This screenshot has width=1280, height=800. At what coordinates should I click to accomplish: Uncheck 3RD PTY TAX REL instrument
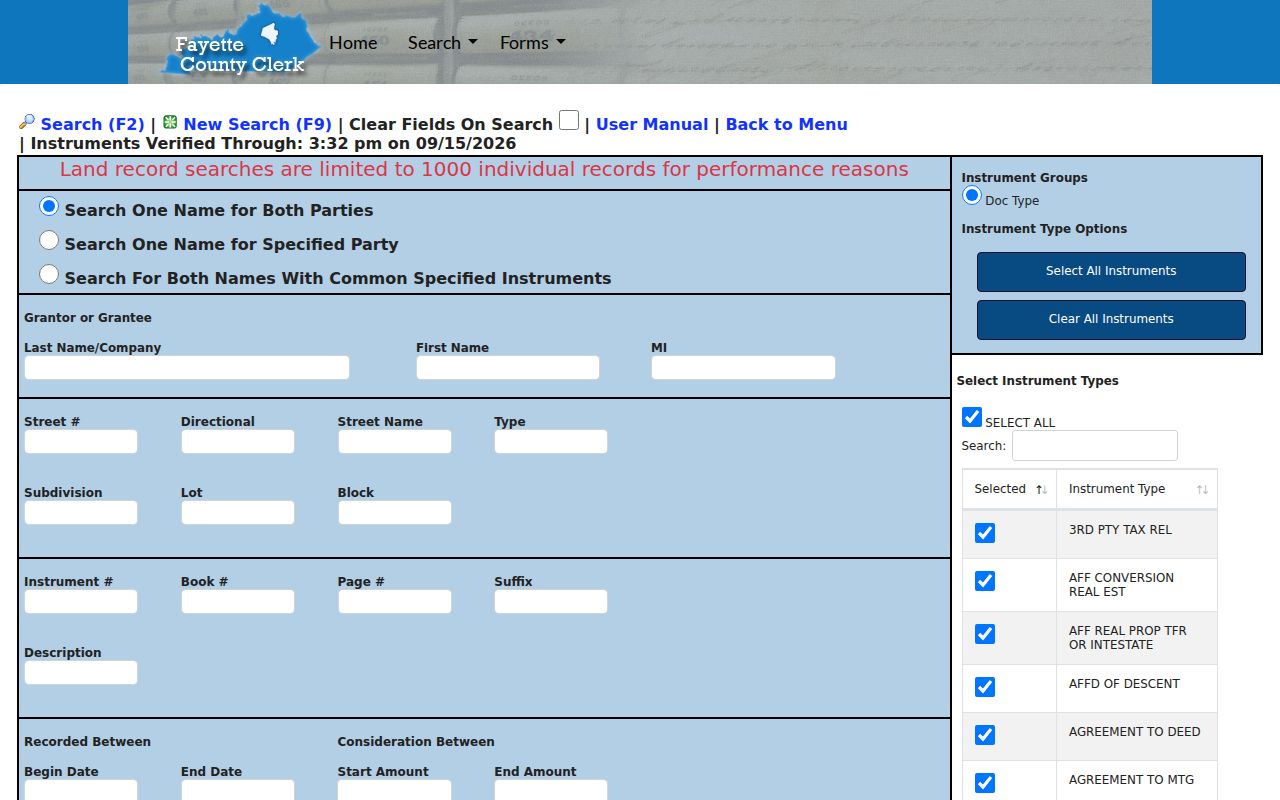click(985, 533)
